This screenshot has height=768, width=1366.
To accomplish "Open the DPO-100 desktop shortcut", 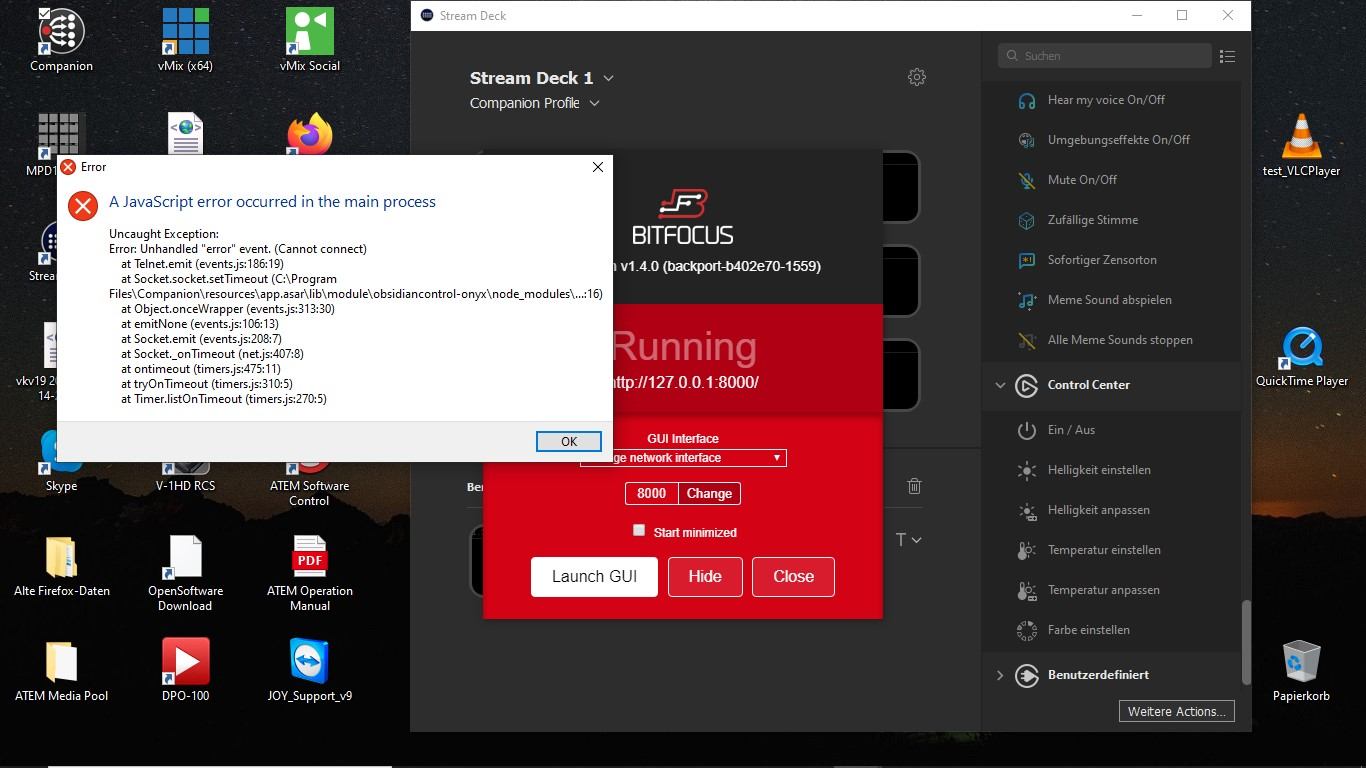I will coord(186,669).
